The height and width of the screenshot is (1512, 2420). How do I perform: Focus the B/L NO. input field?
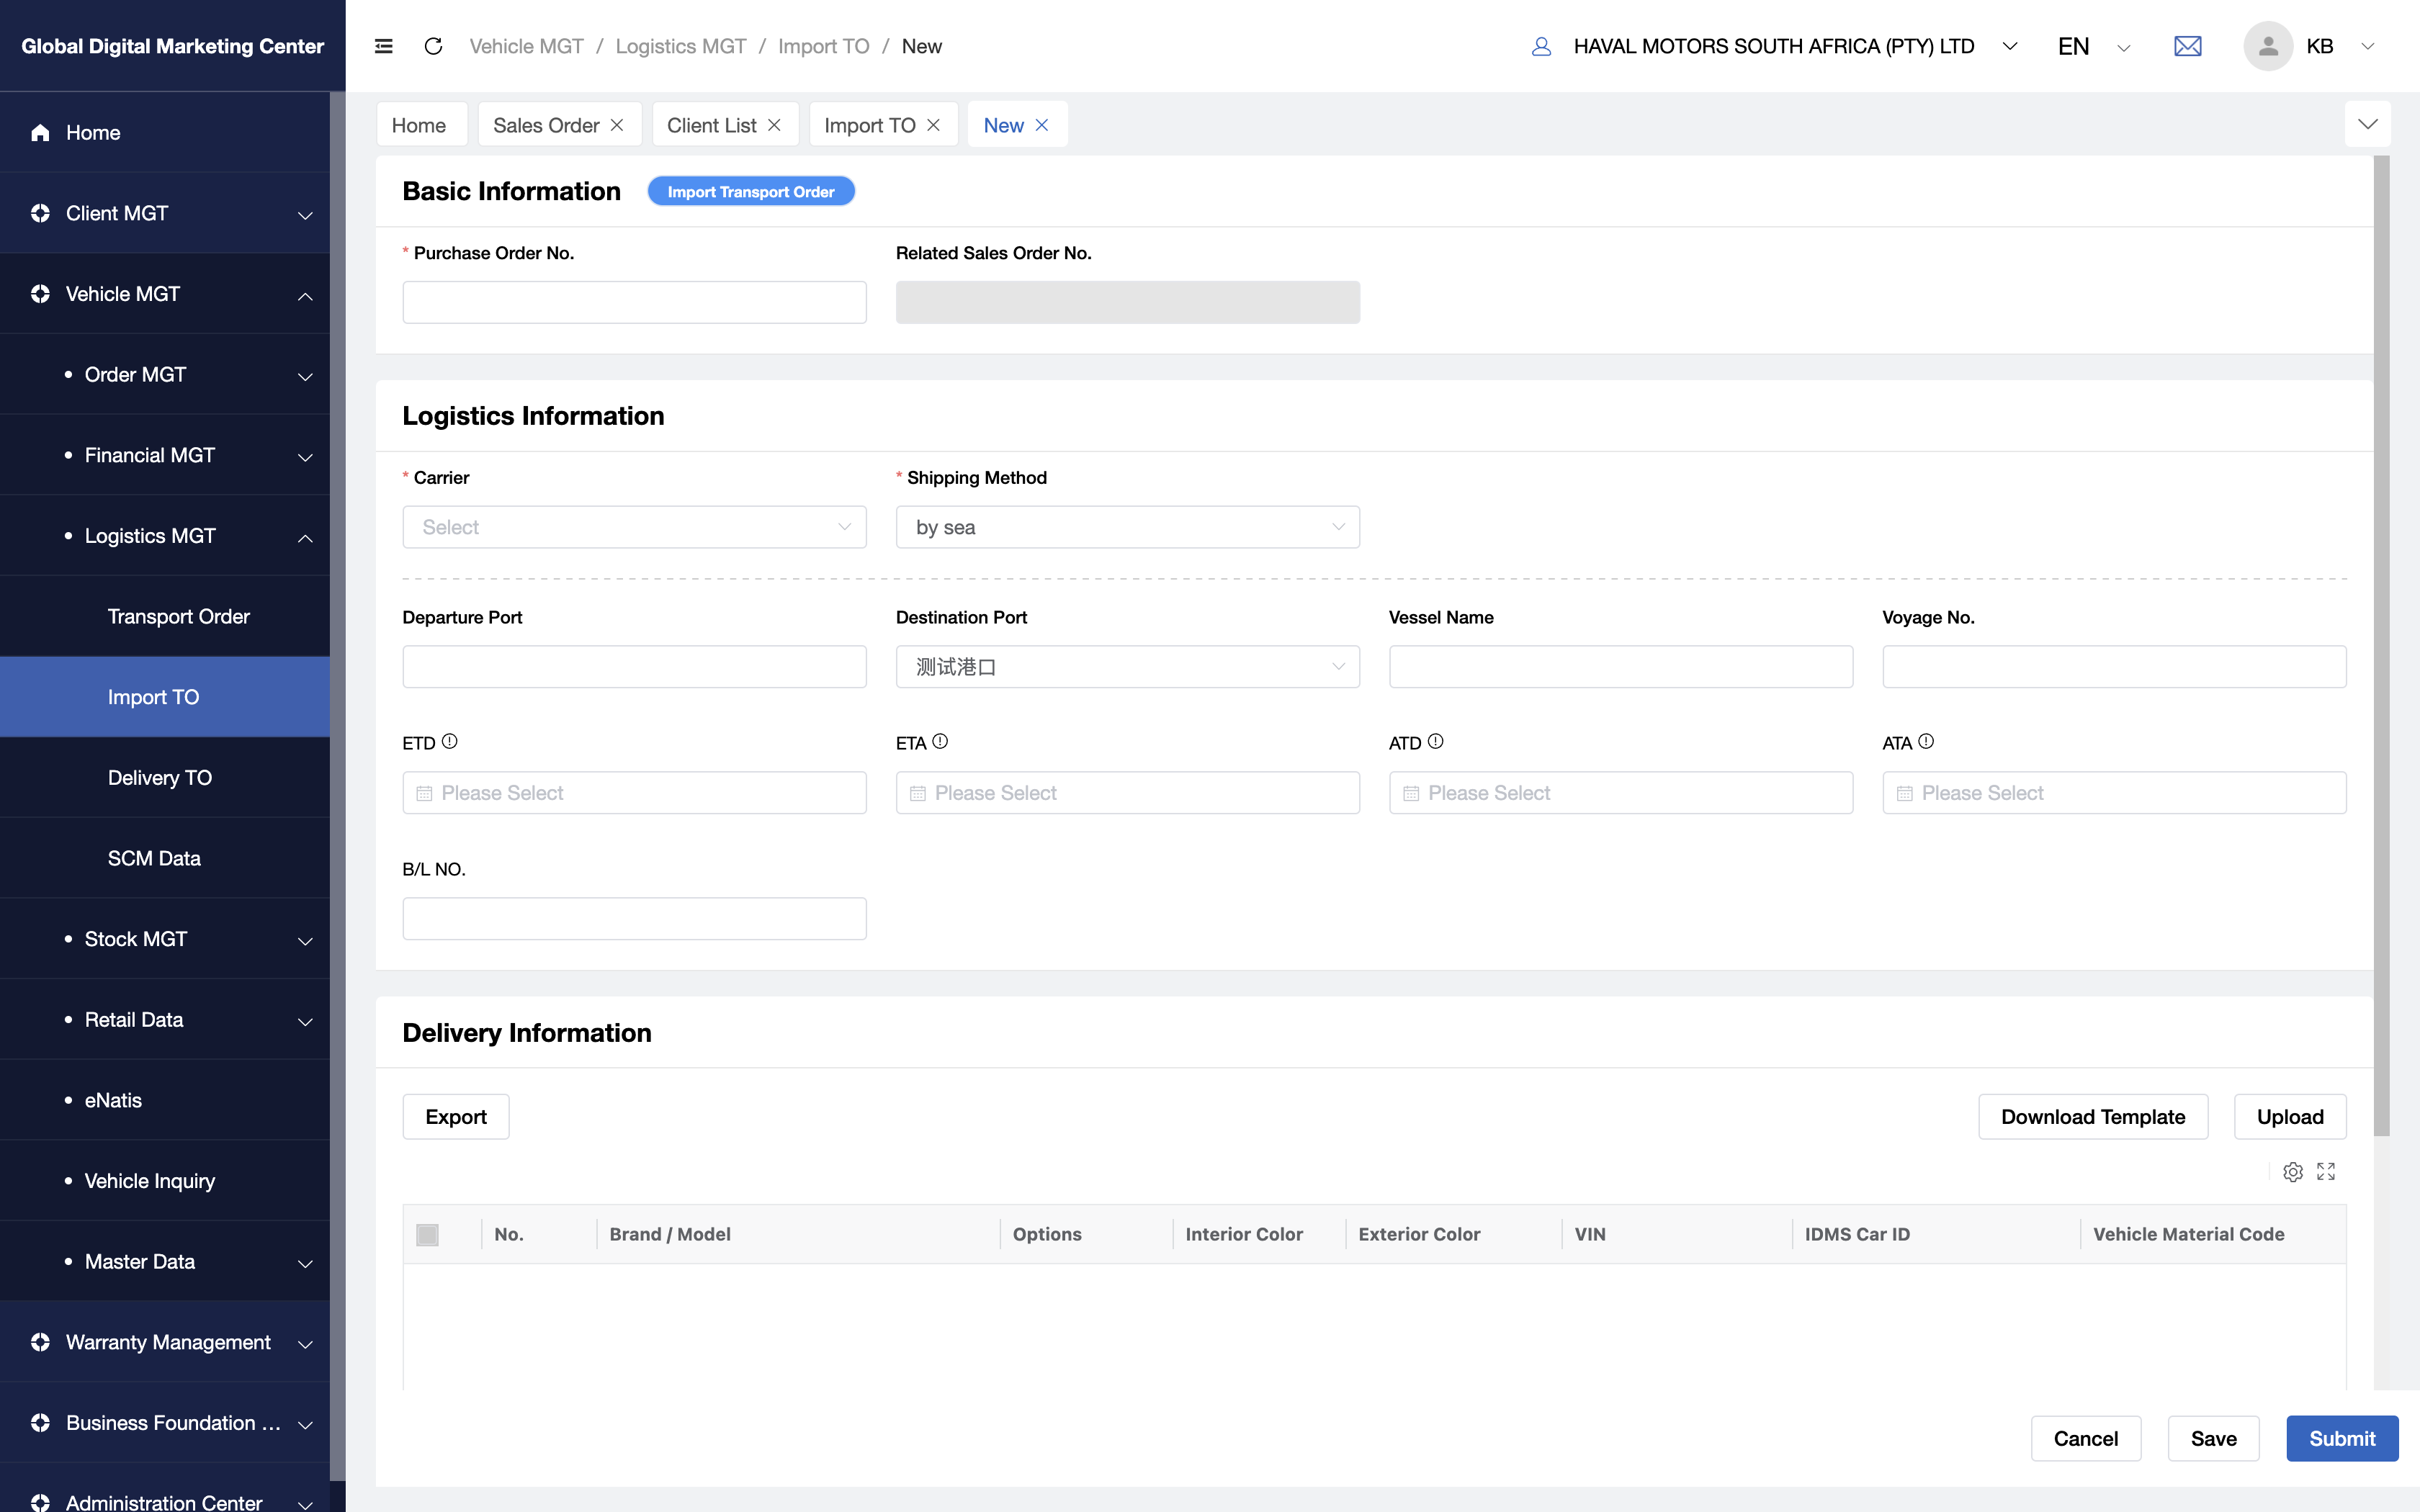(634, 918)
